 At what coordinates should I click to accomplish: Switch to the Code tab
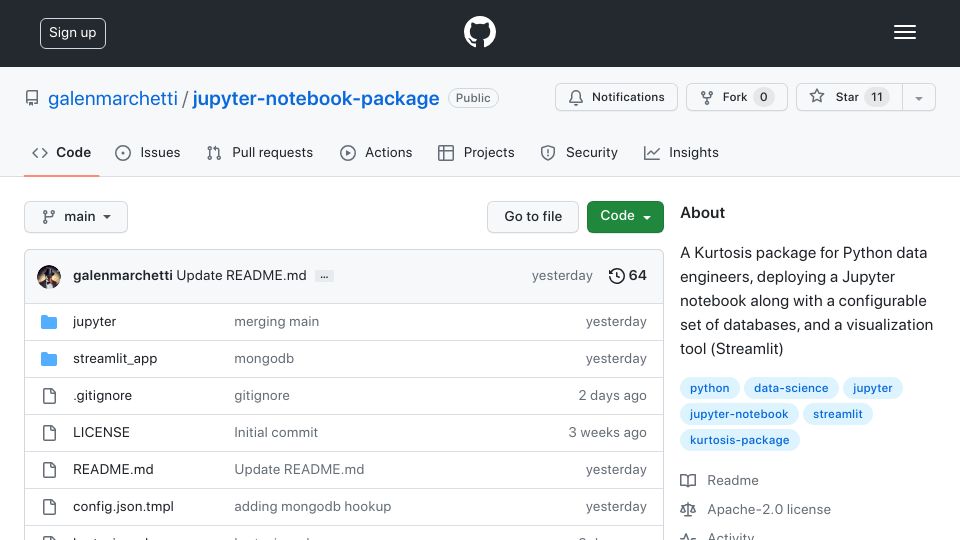pyautogui.click(x=61, y=152)
